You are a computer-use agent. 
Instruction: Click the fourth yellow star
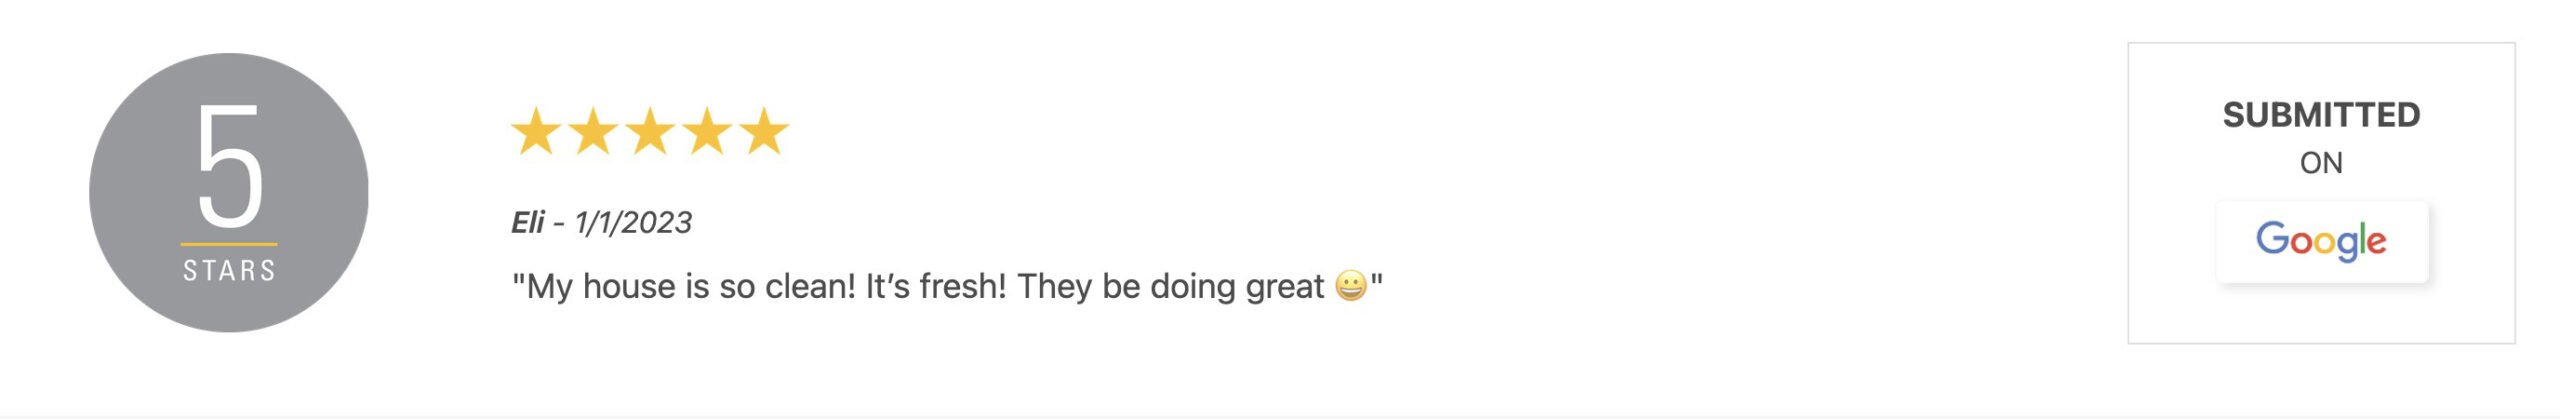[x=707, y=132]
